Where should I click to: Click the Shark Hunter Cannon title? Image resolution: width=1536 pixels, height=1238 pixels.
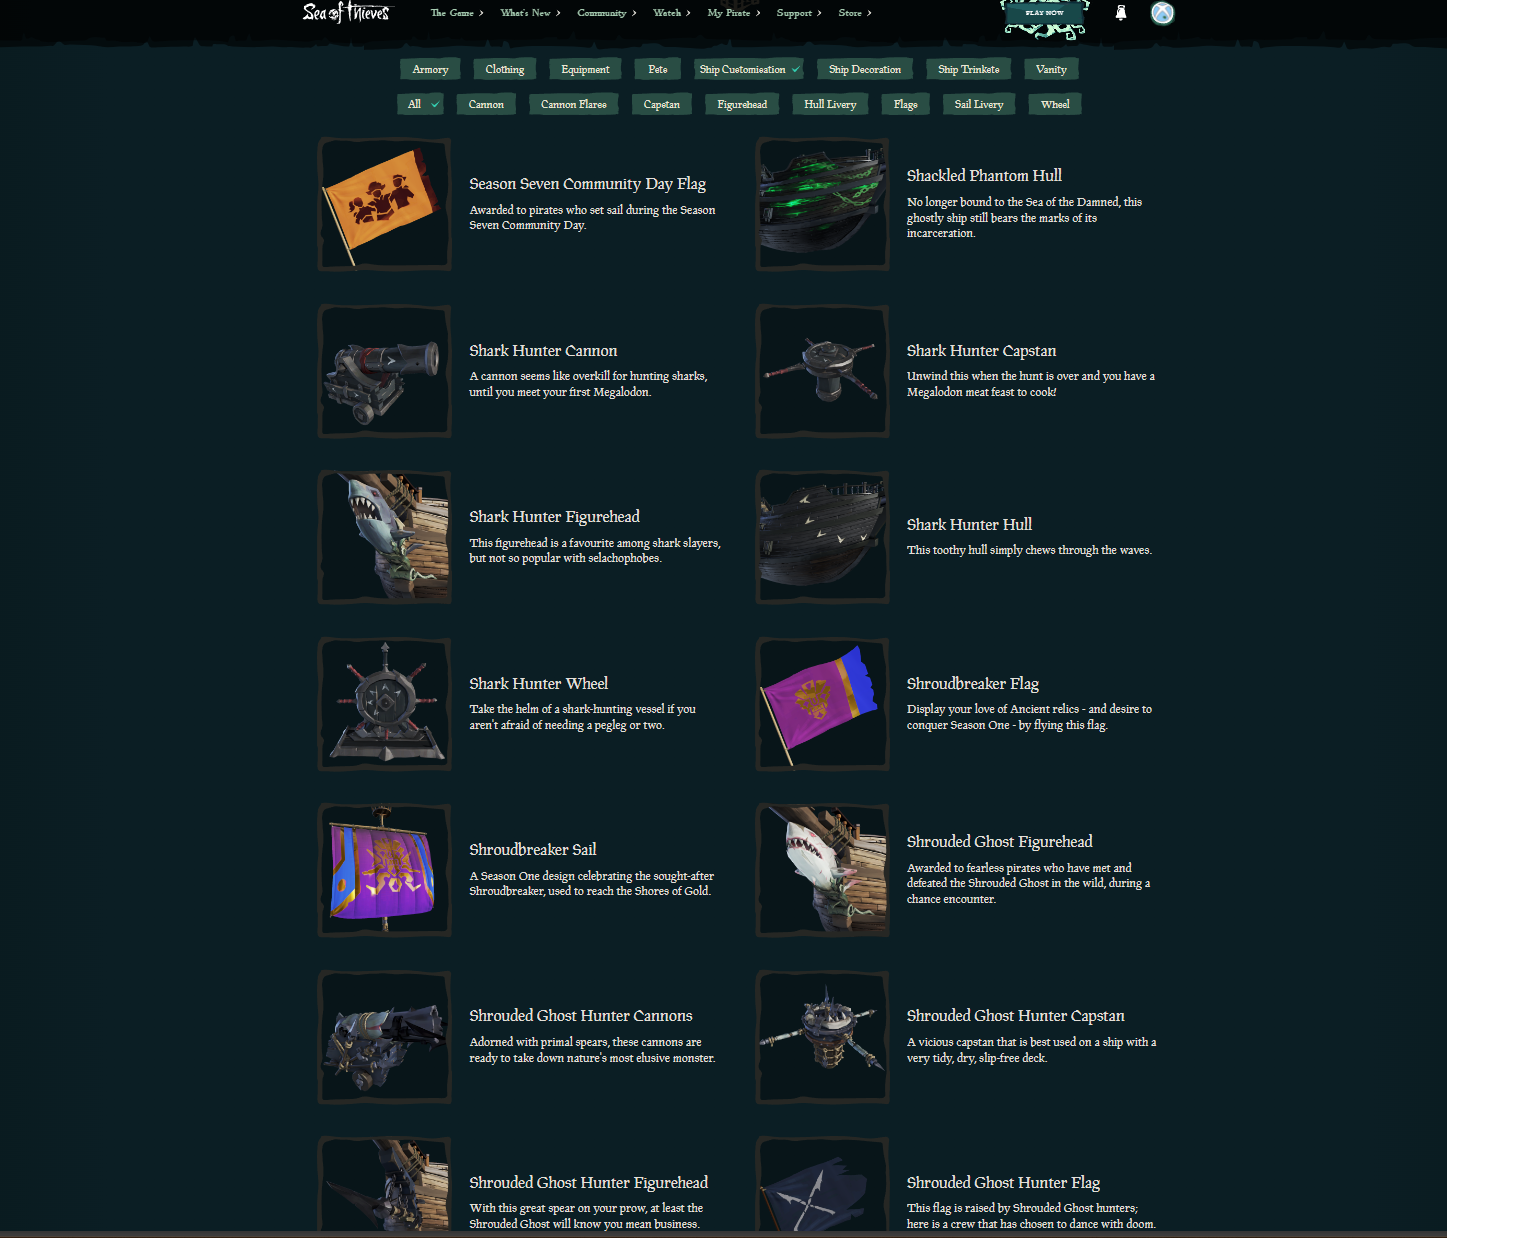click(x=543, y=351)
